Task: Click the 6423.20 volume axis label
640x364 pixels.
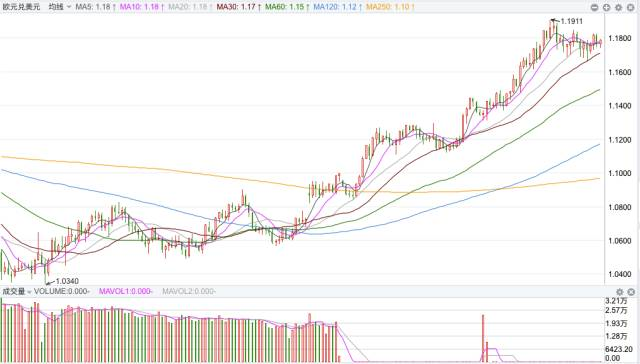Action: coord(620,349)
